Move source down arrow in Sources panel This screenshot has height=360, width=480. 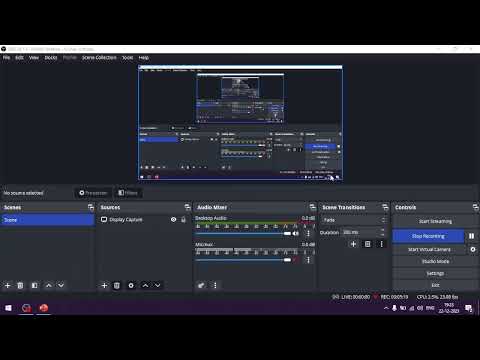click(x=158, y=285)
